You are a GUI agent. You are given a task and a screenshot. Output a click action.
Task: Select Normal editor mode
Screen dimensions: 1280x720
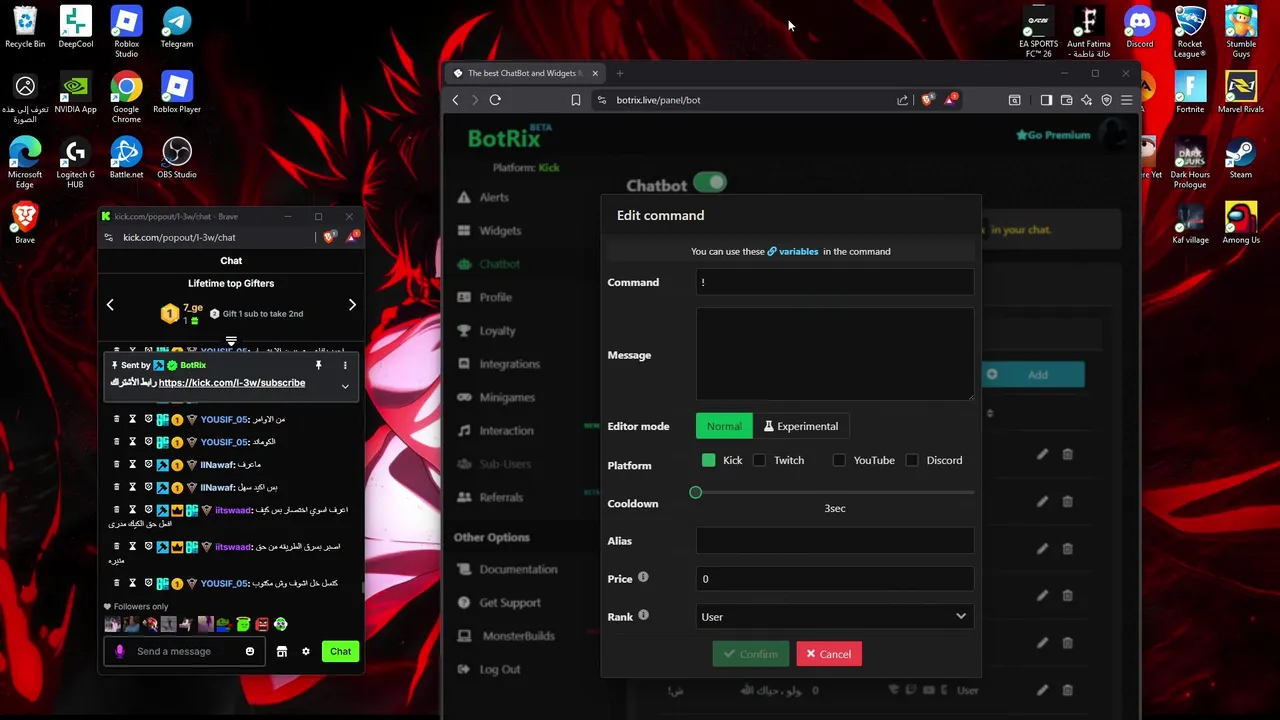(x=724, y=426)
